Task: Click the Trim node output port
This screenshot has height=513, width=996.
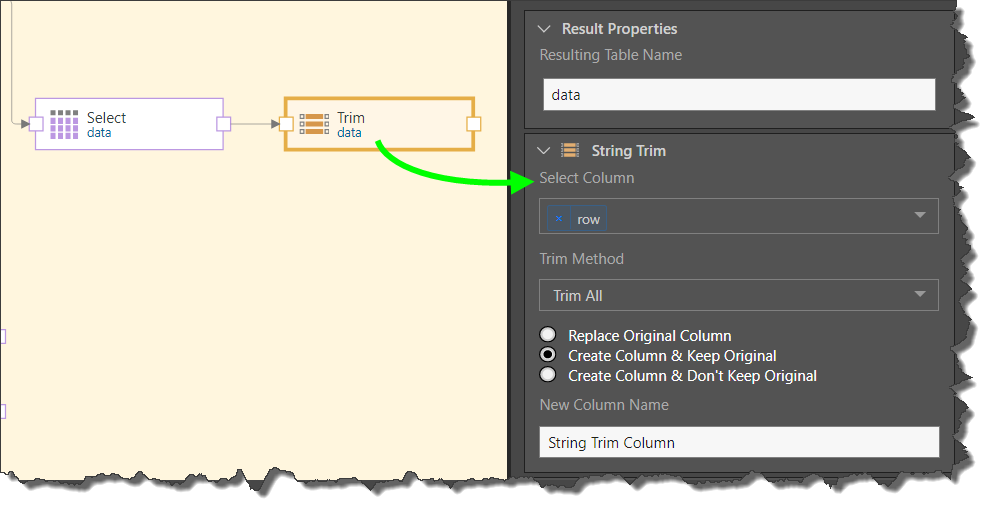Action: (x=473, y=124)
